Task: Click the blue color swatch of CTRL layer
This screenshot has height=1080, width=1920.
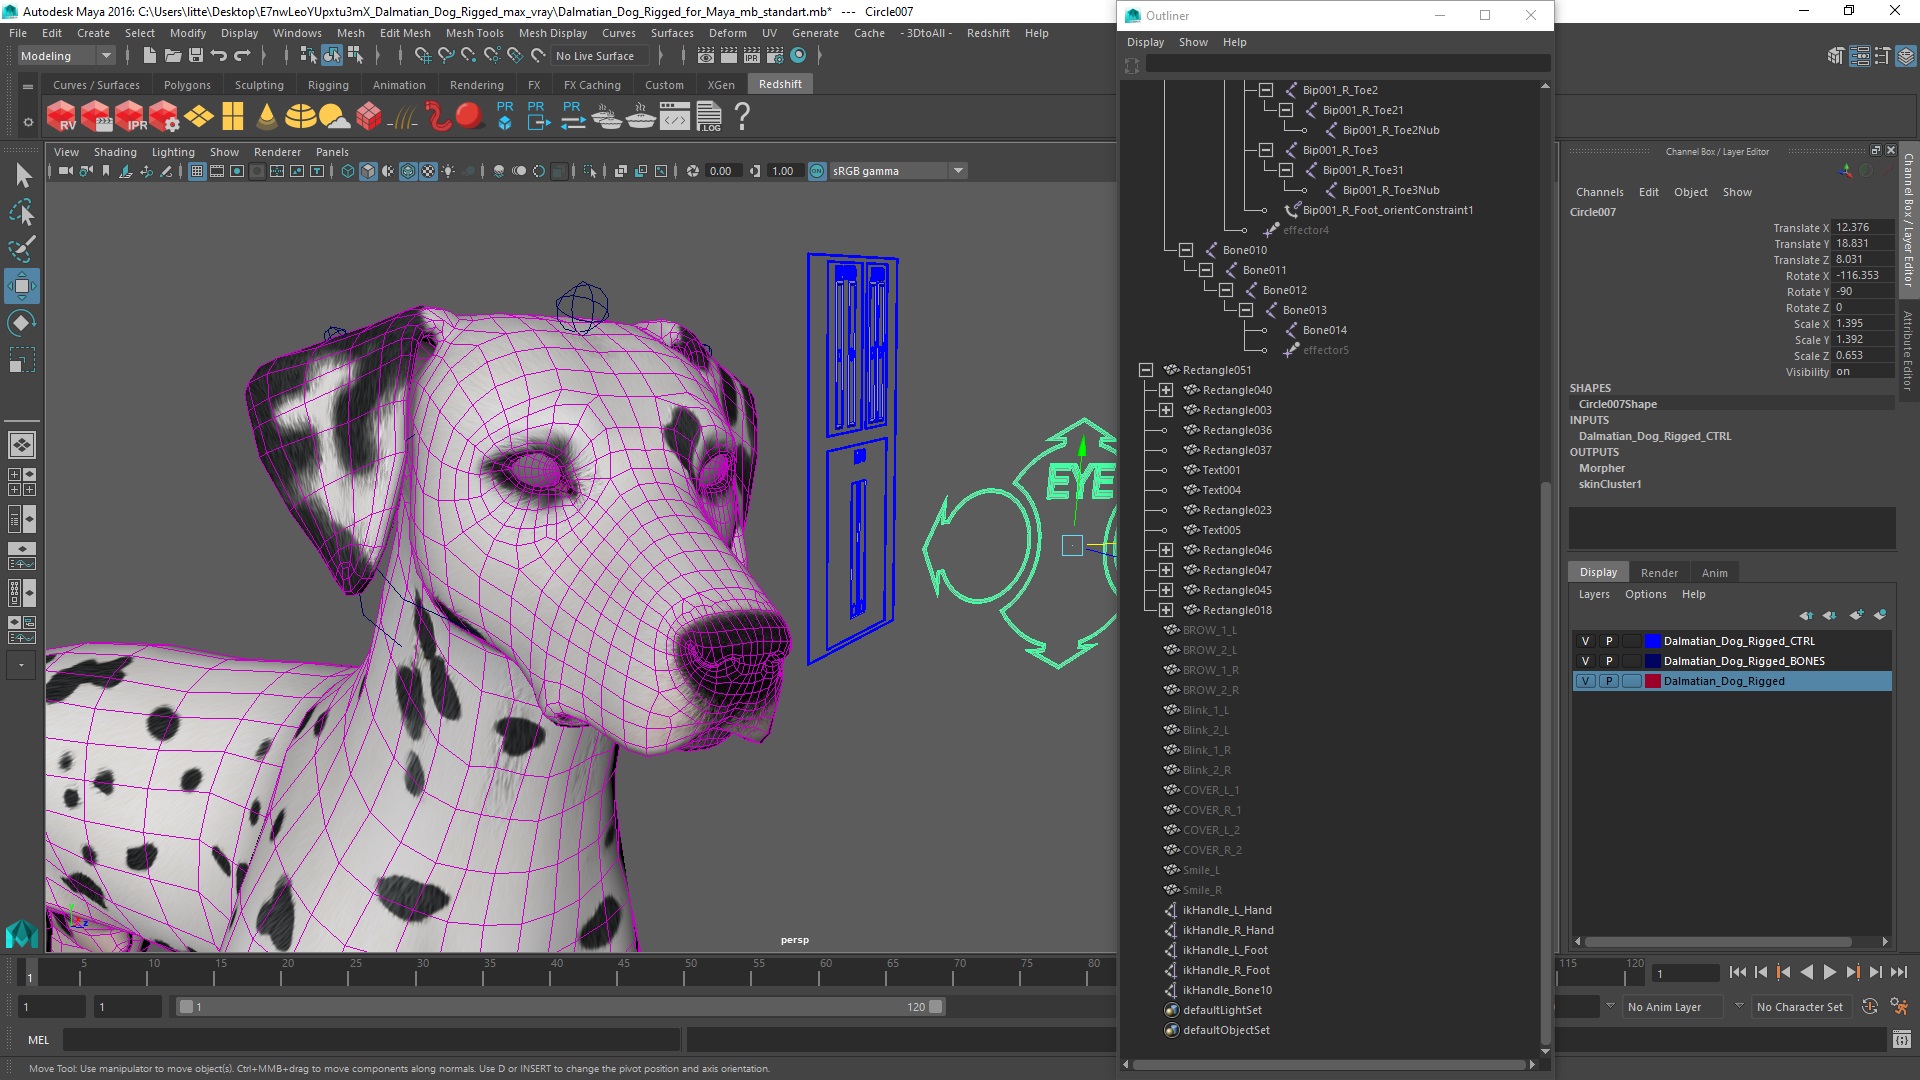Action: pyautogui.click(x=1653, y=641)
